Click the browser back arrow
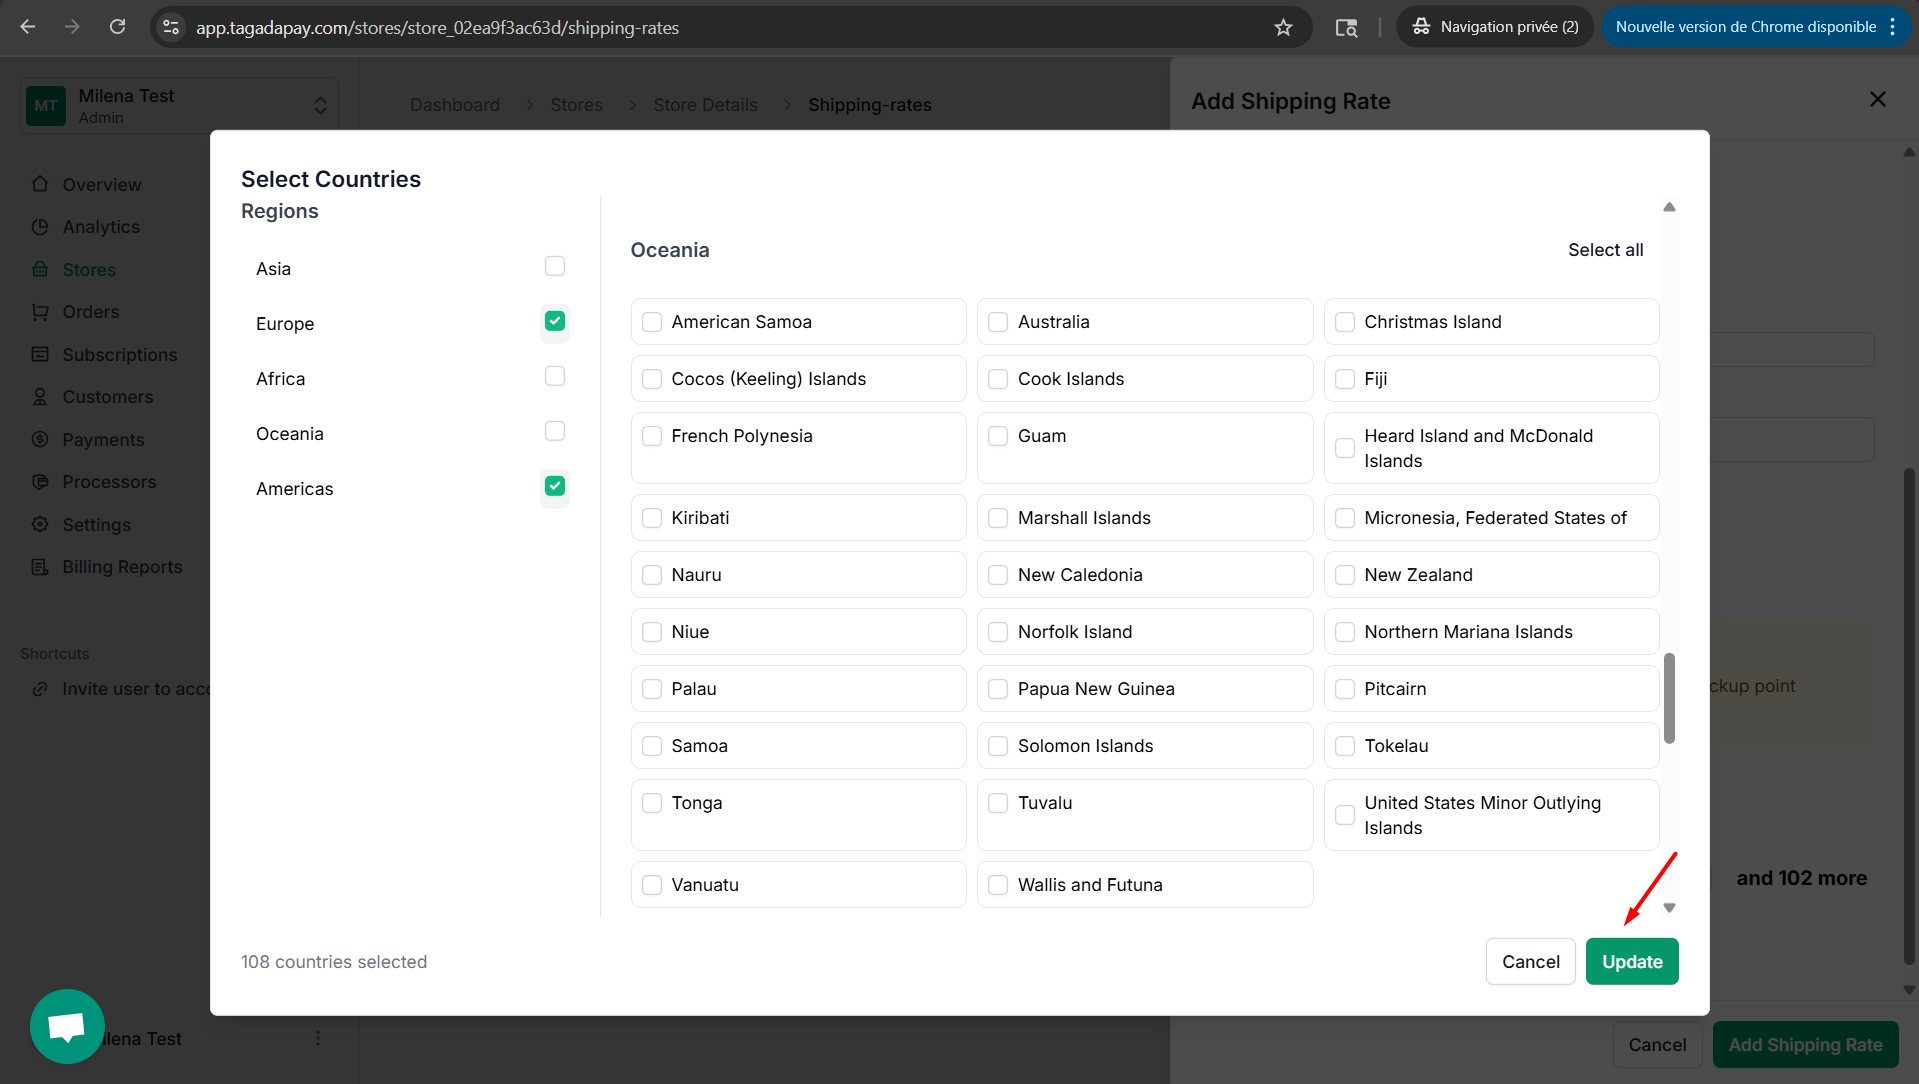 28,27
